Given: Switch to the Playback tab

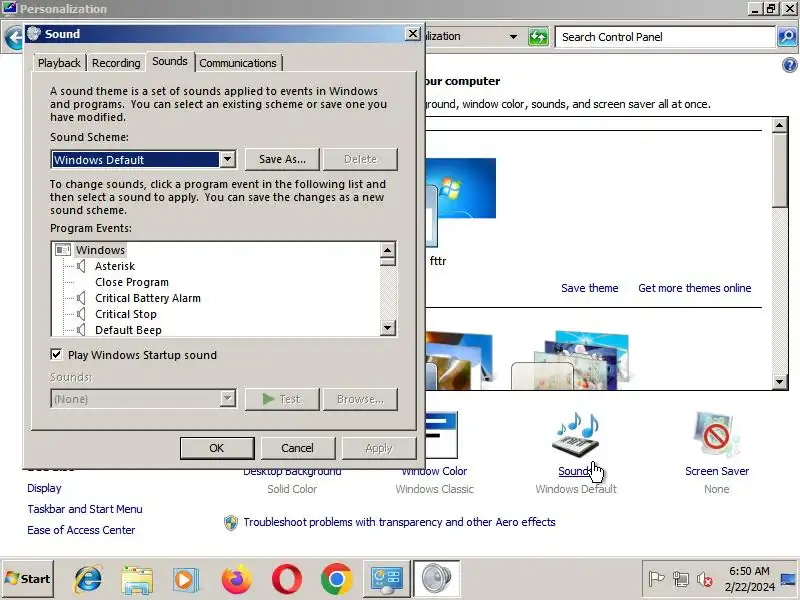Looking at the screenshot, I should tap(59, 63).
